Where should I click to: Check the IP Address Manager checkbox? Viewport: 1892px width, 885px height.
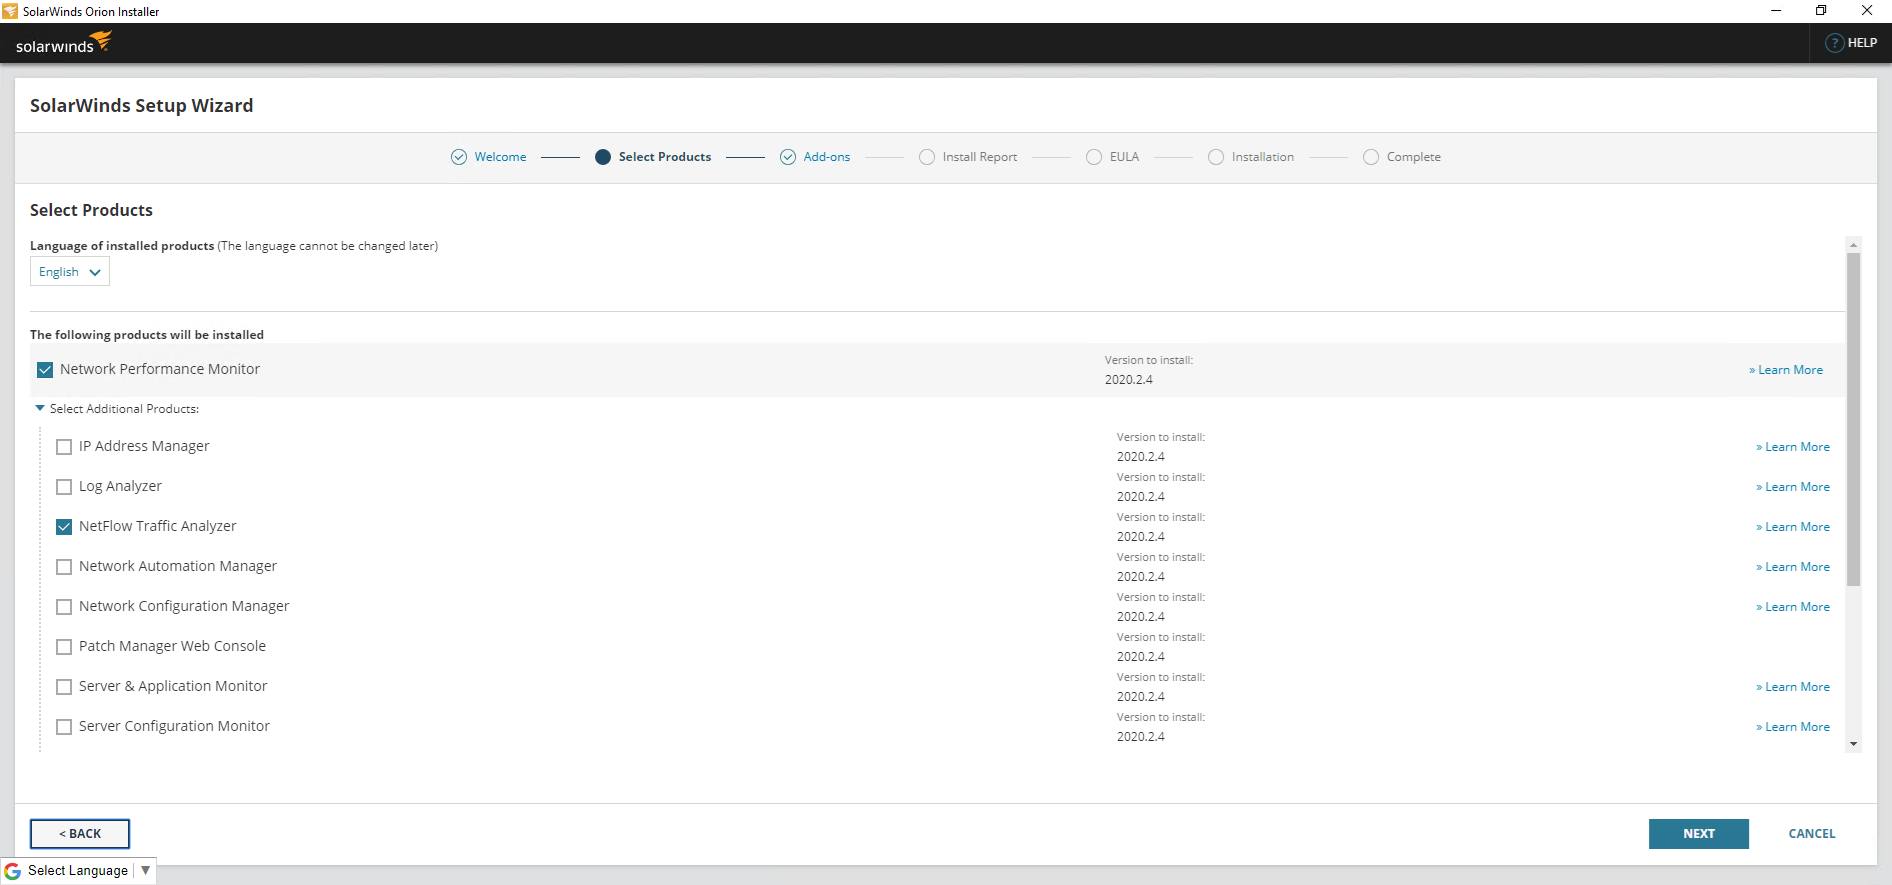pyautogui.click(x=64, y=447)
